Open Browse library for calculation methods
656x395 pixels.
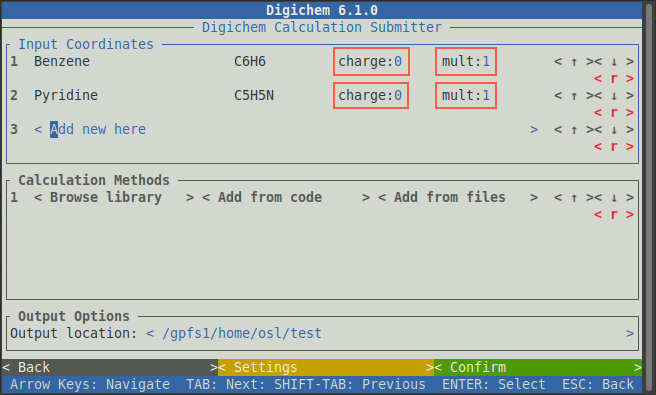tap(114, 197)
